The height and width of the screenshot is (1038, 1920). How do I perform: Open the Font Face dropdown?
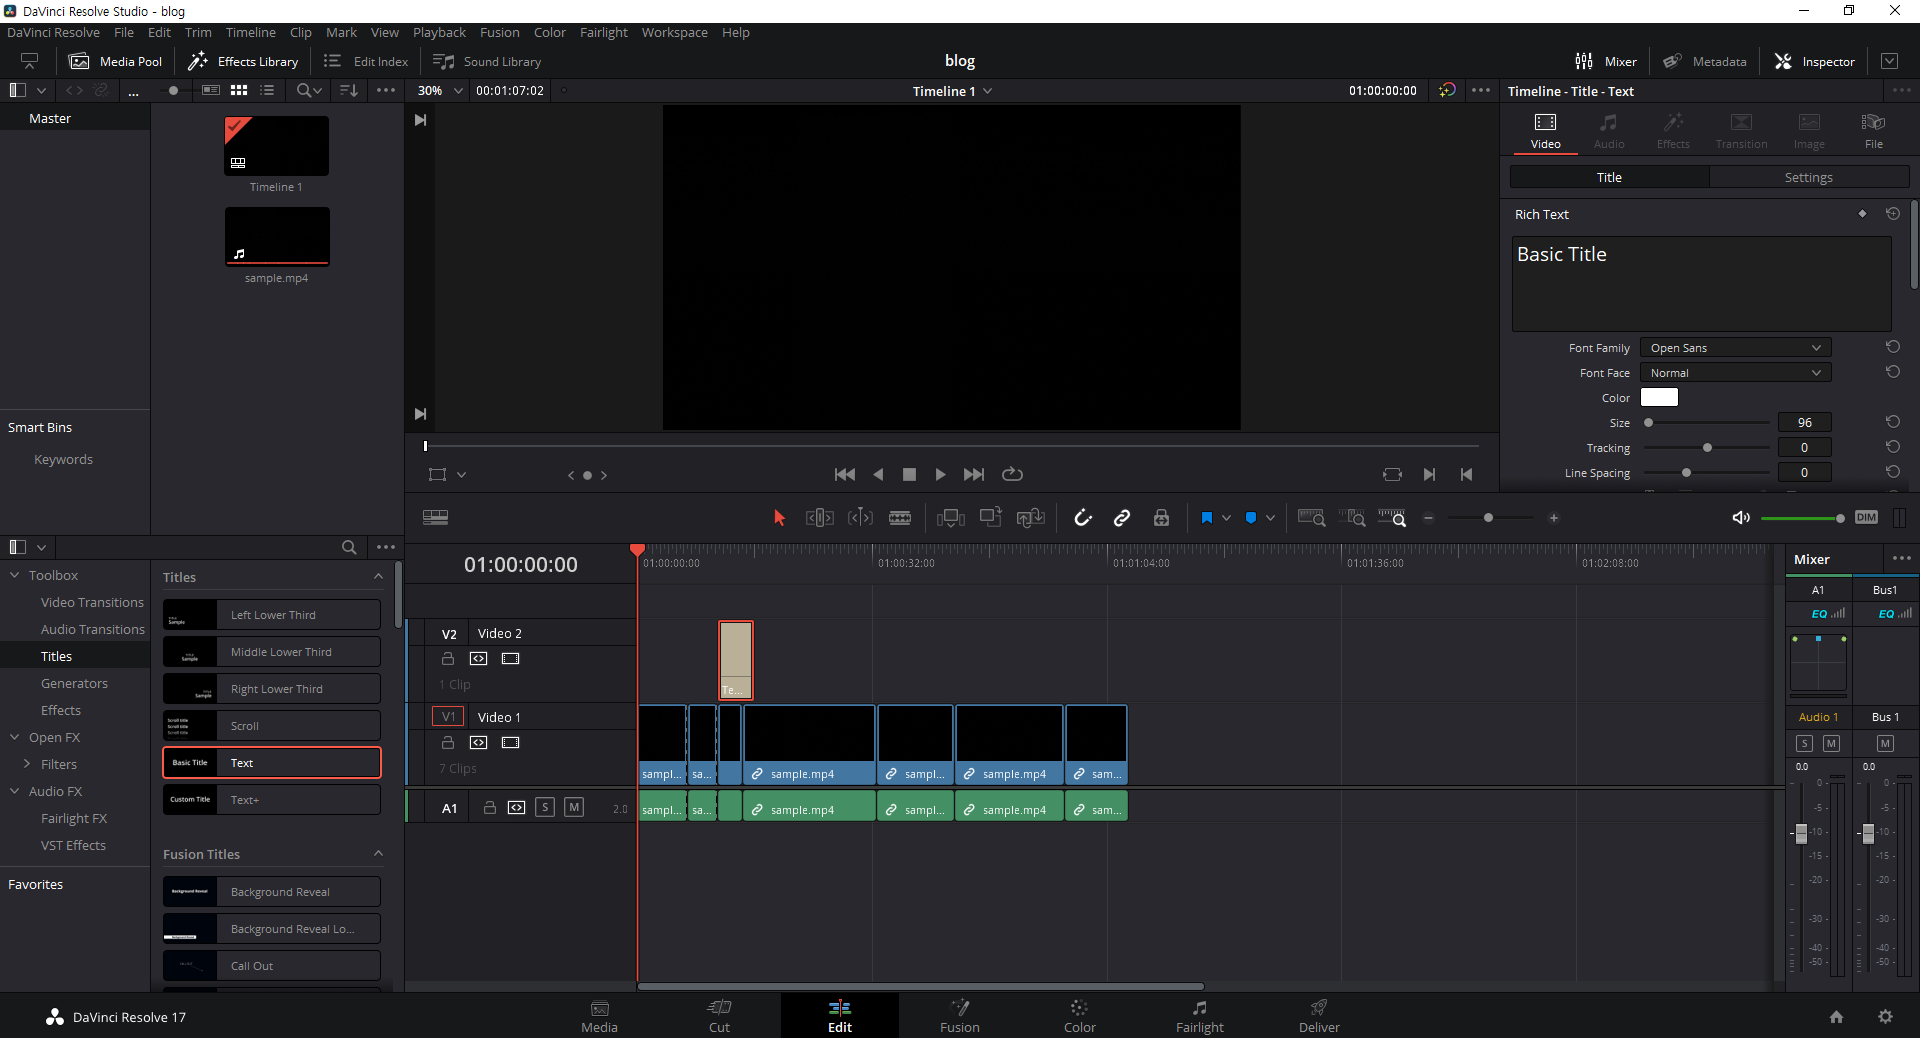point(1735,372)
